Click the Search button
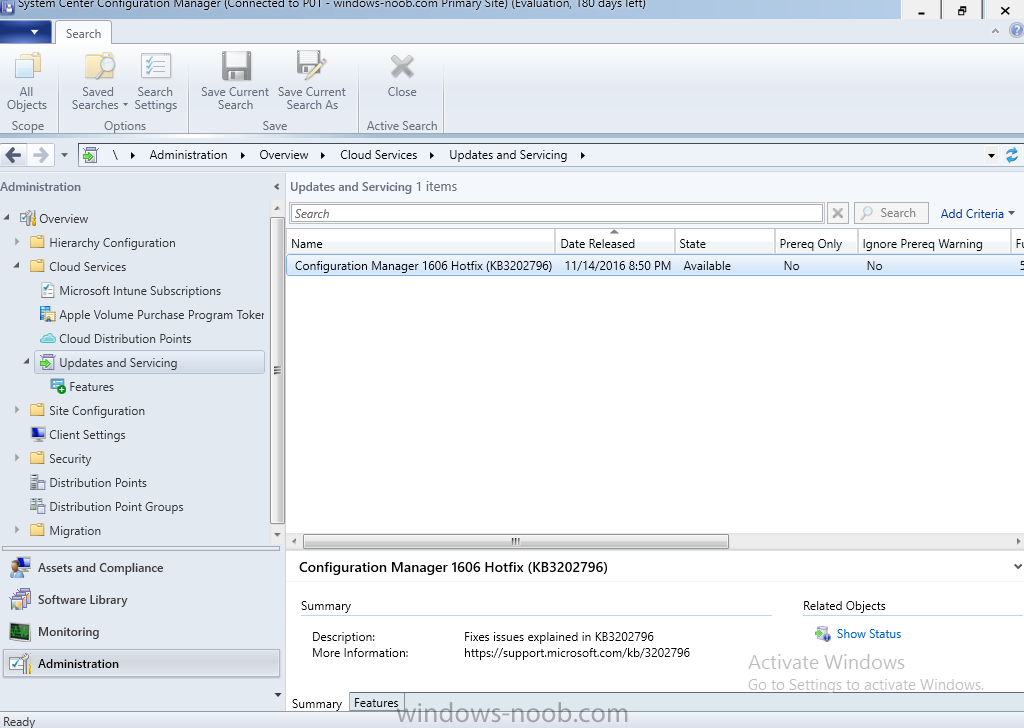 point(890,213)
